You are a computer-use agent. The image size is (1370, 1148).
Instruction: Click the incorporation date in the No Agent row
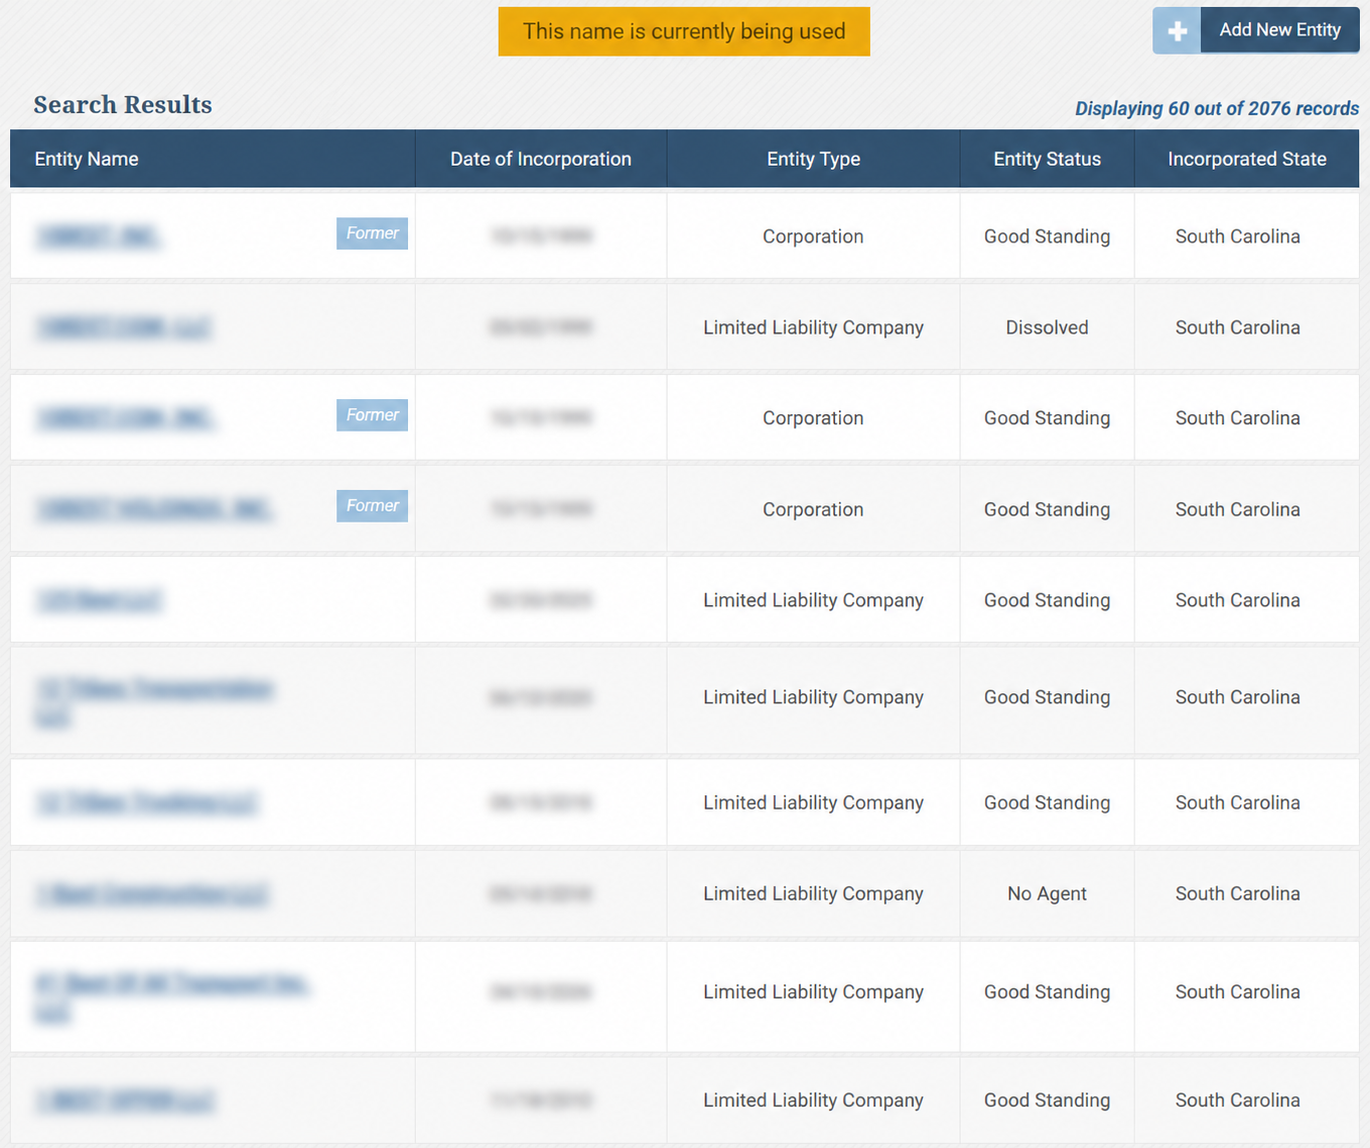(541, 894)
